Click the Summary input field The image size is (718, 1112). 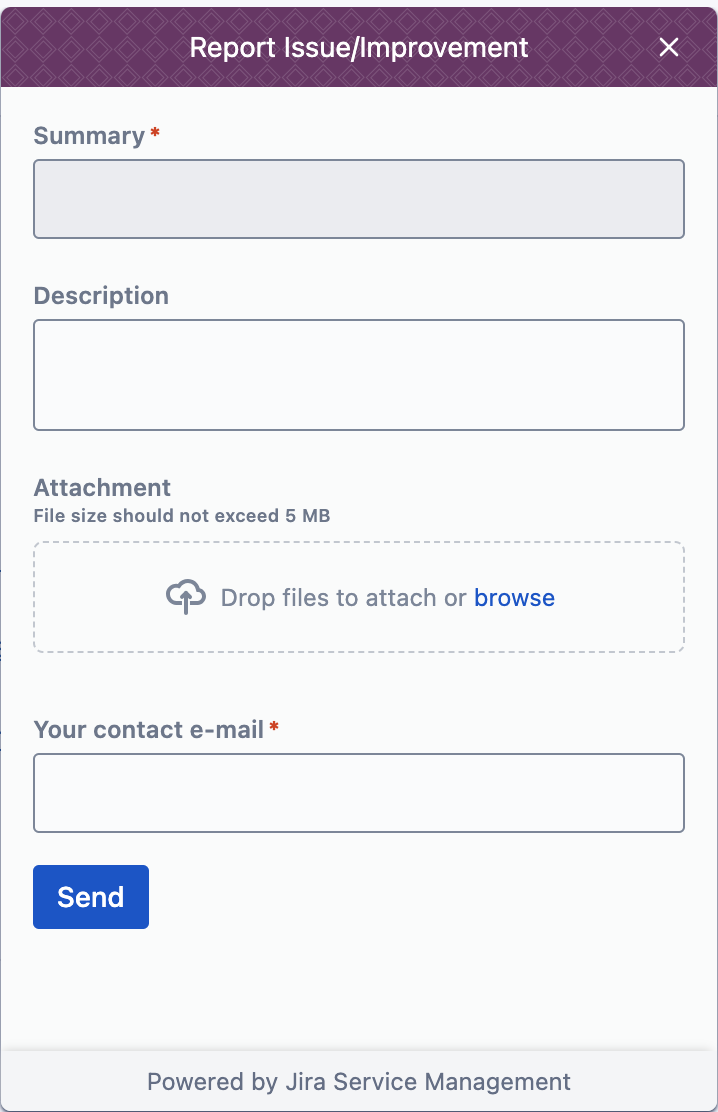tap(359, 198)
